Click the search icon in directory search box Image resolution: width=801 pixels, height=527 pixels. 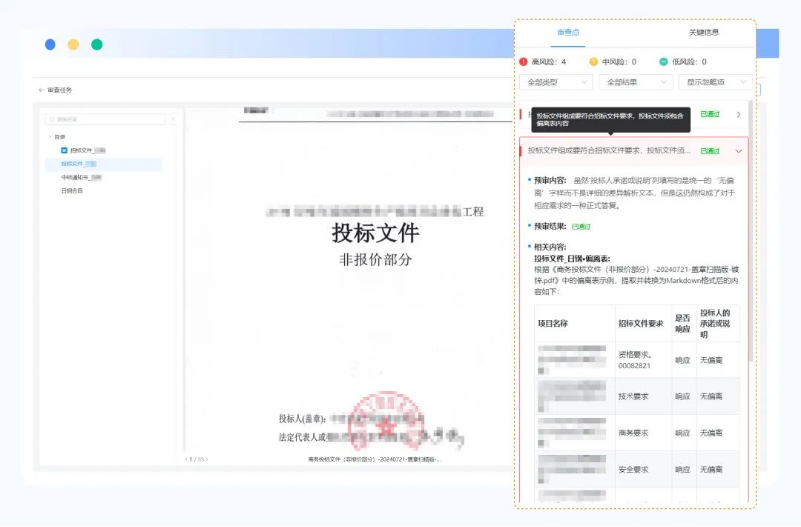[x=52, y=119]
